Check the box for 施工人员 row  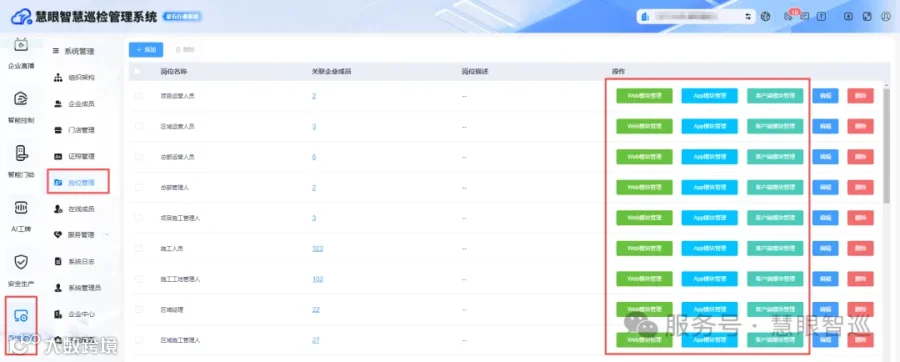tap(138, 248)
